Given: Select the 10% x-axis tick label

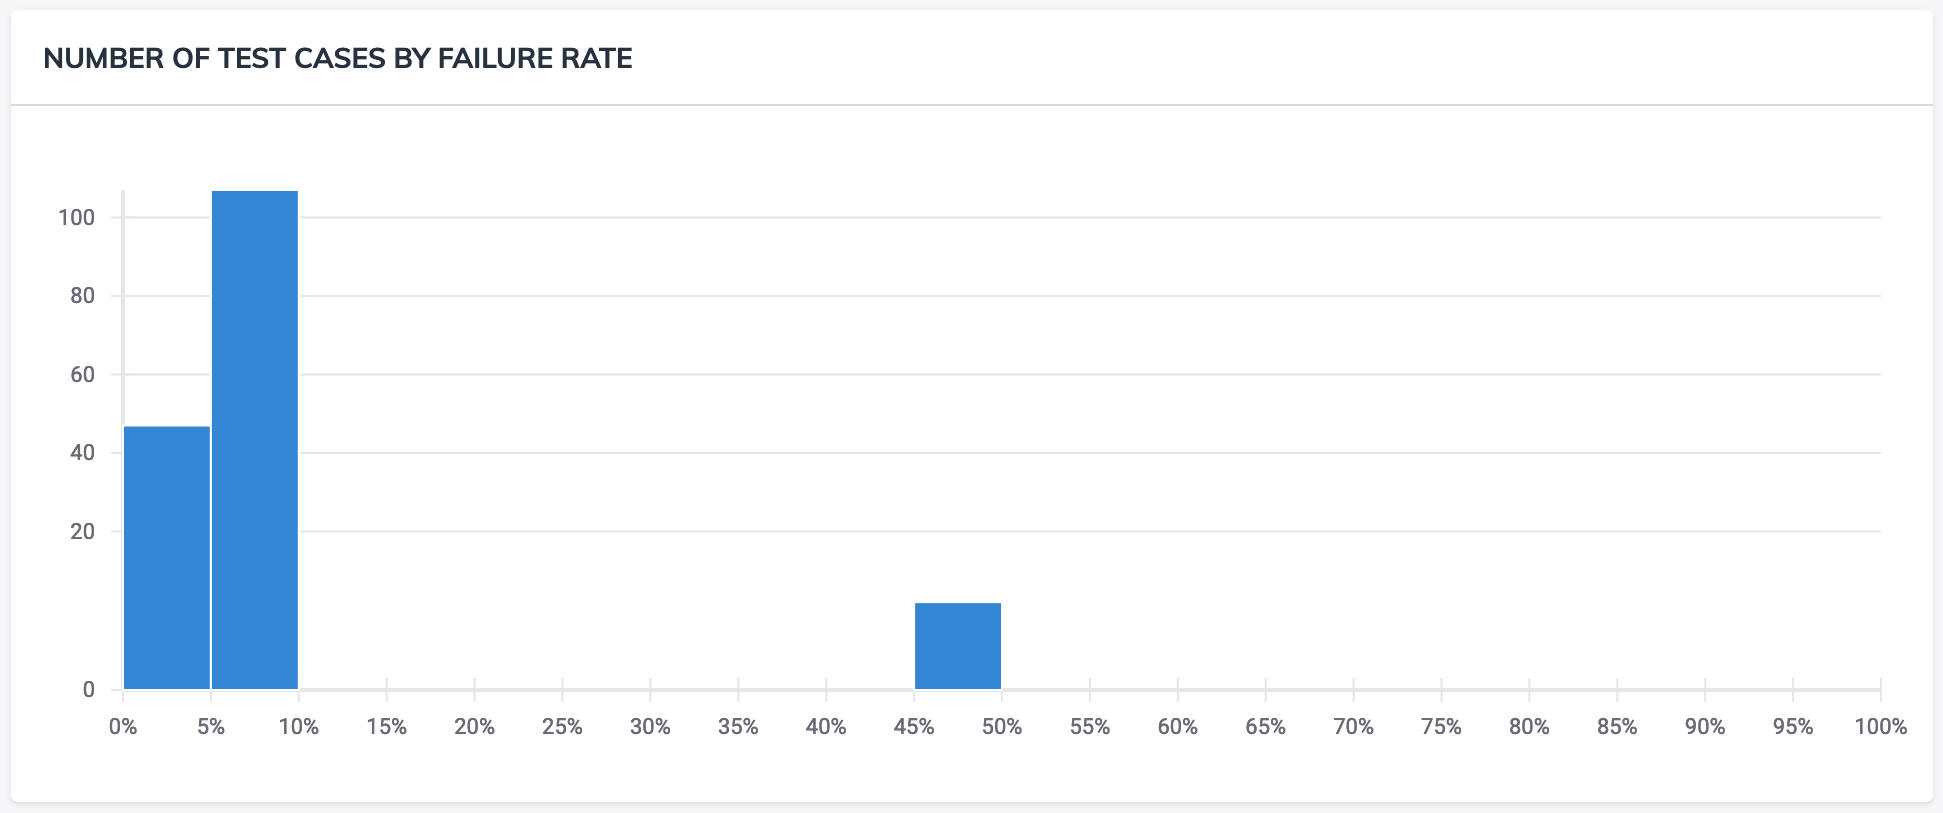Looking at the screenshot, I should (298, 727).
